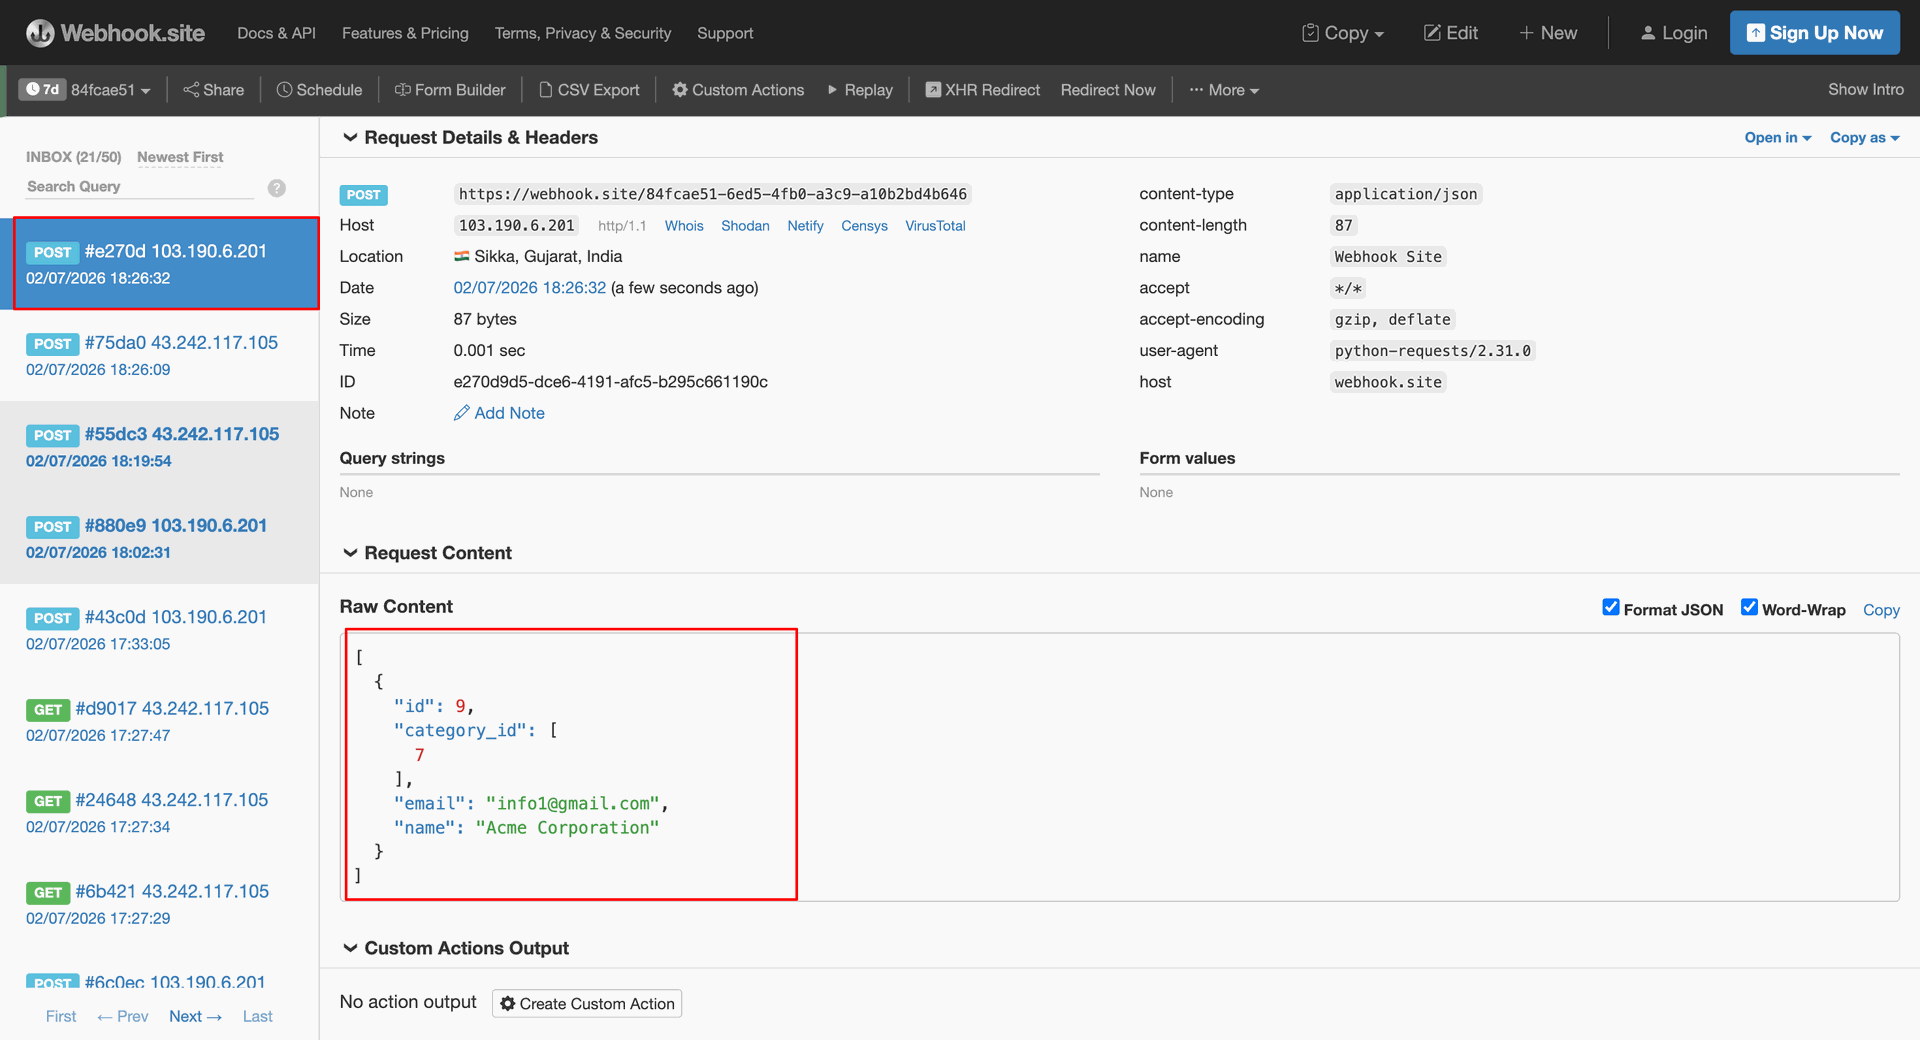Click the Share toolbar item
This screenshot has width=1920, height=1040.
pos(214,90)
